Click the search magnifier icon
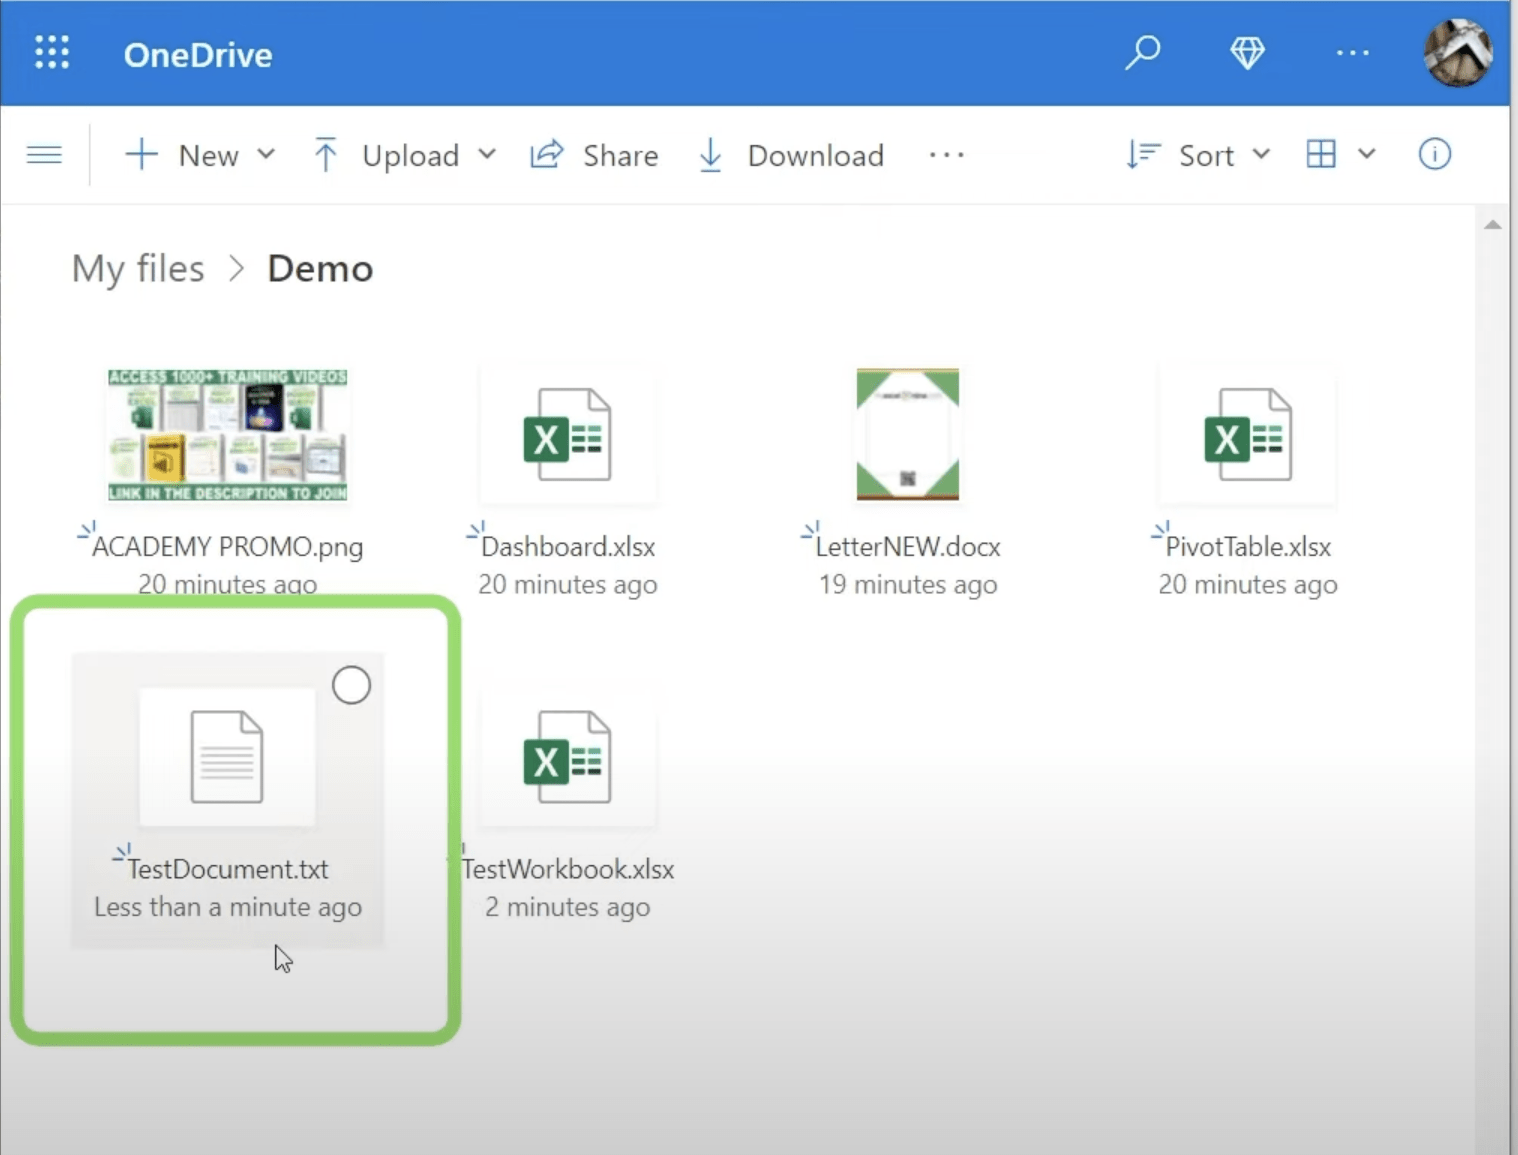This screenshot has width=1518, height=1155. click(x=1143, y=52)
